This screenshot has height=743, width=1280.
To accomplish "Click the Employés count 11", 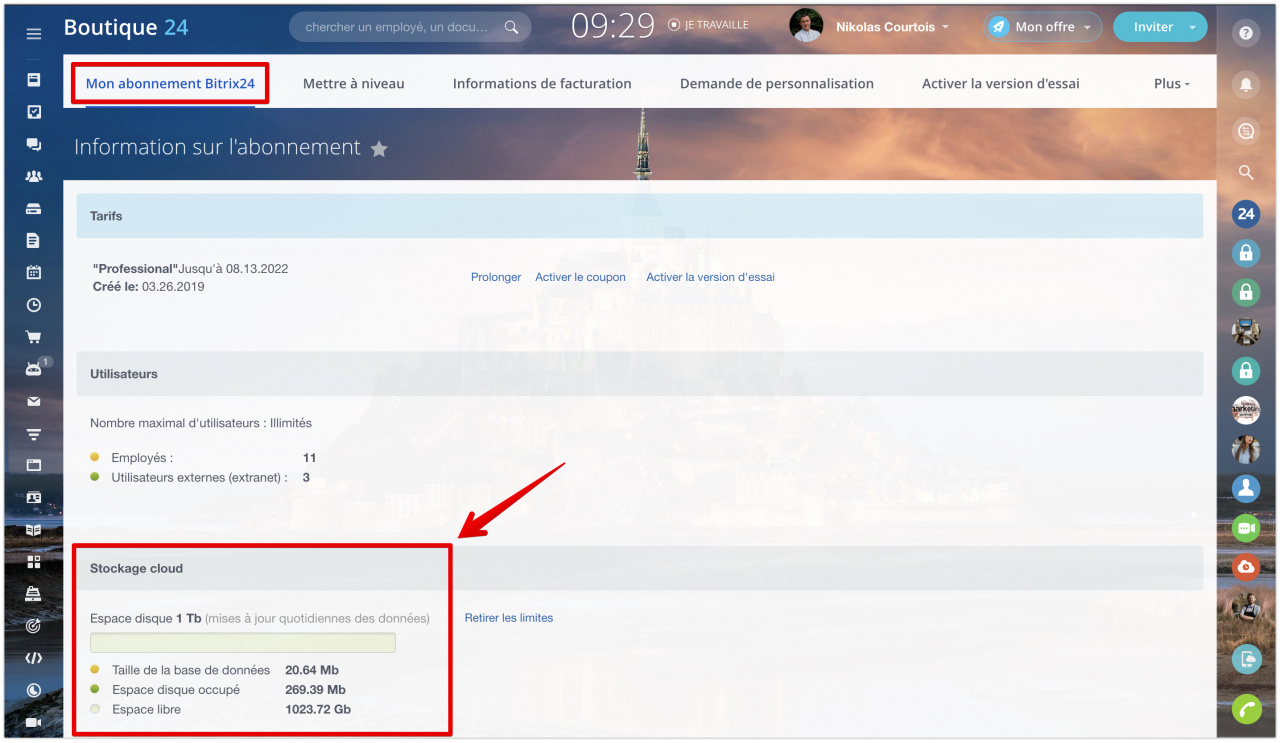I will click(x=309, y=458).
